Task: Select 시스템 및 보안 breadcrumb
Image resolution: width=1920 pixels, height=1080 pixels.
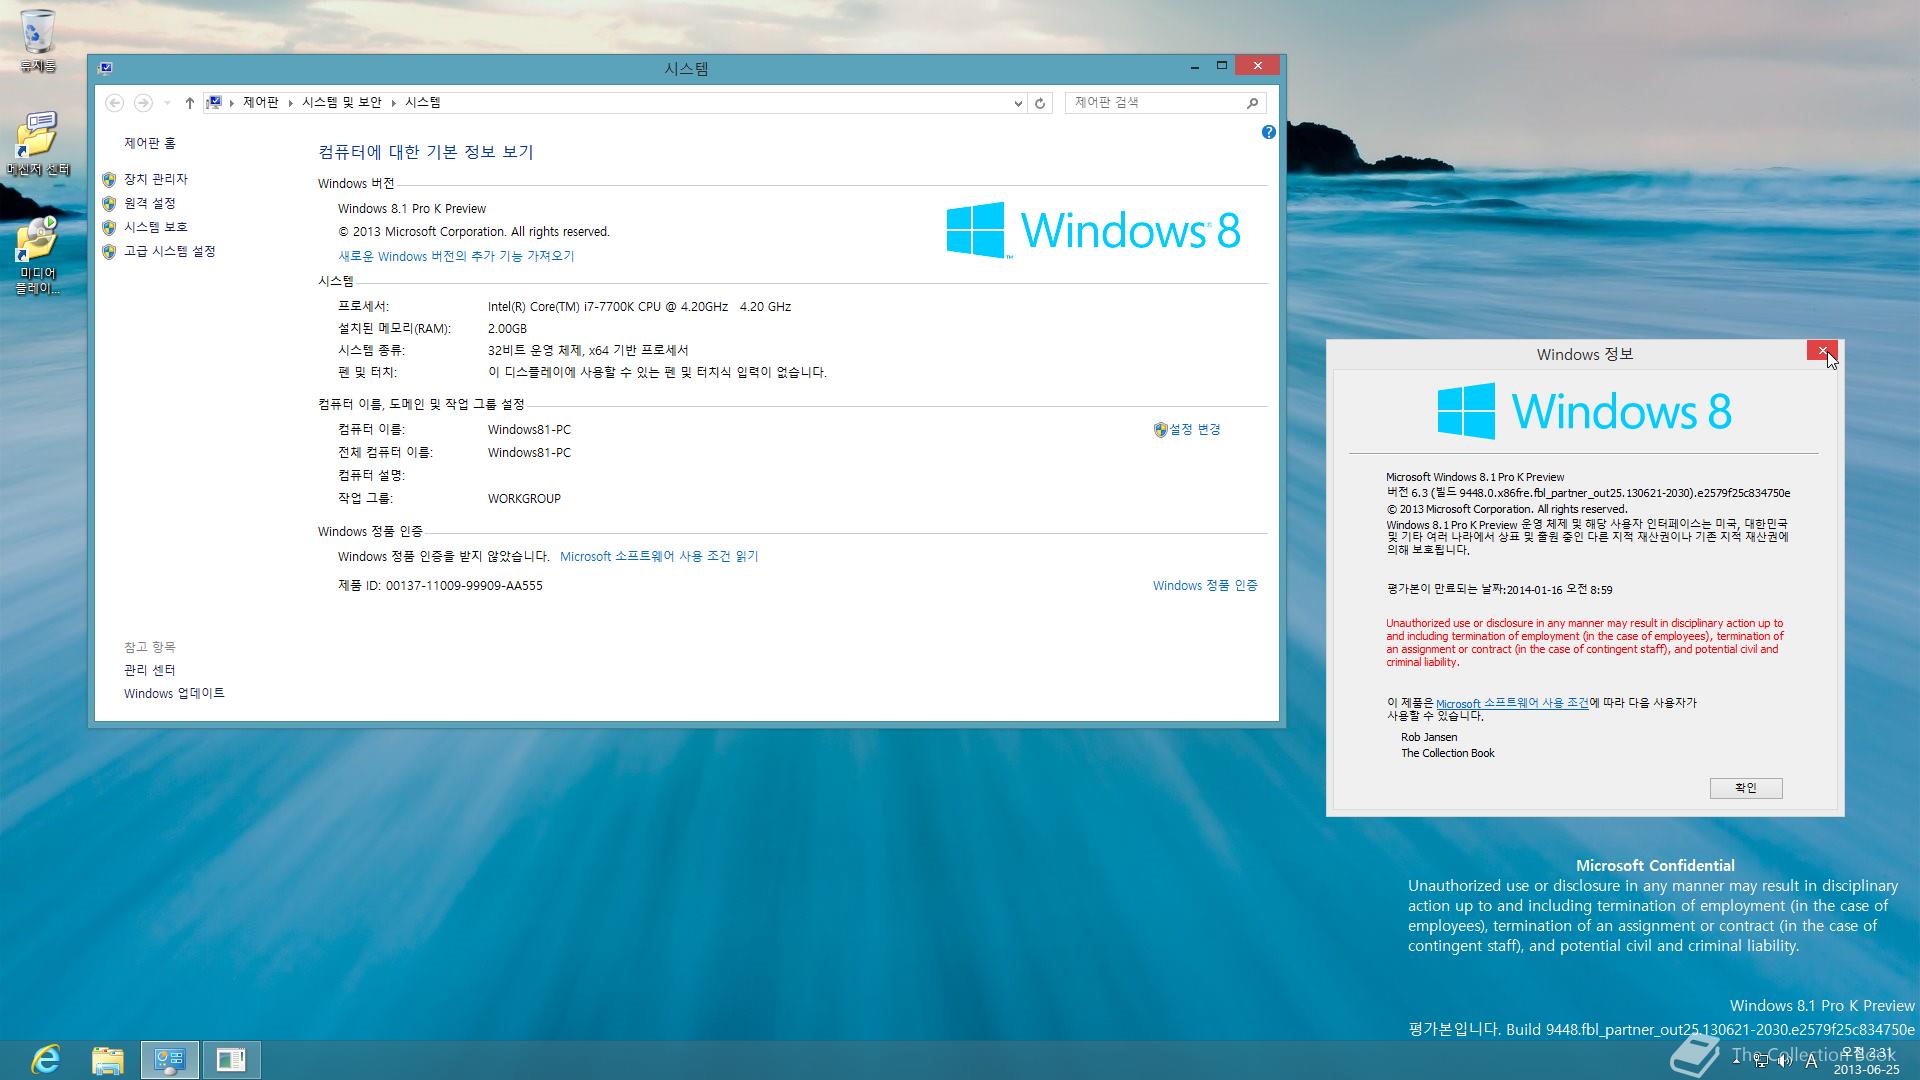Action: click(342, 102)
